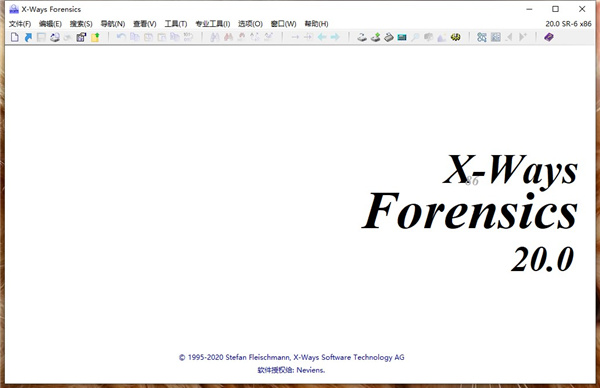Viewport: 600px width, 388px height.
Task: Close the X-Ways Forensics window
Action: tap(582, 9)
